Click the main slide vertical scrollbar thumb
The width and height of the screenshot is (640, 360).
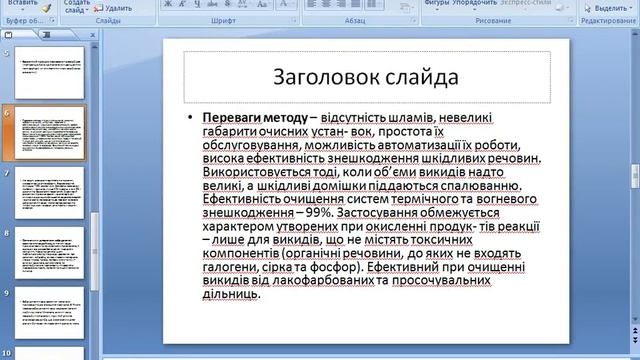click(x=635, y=176)
